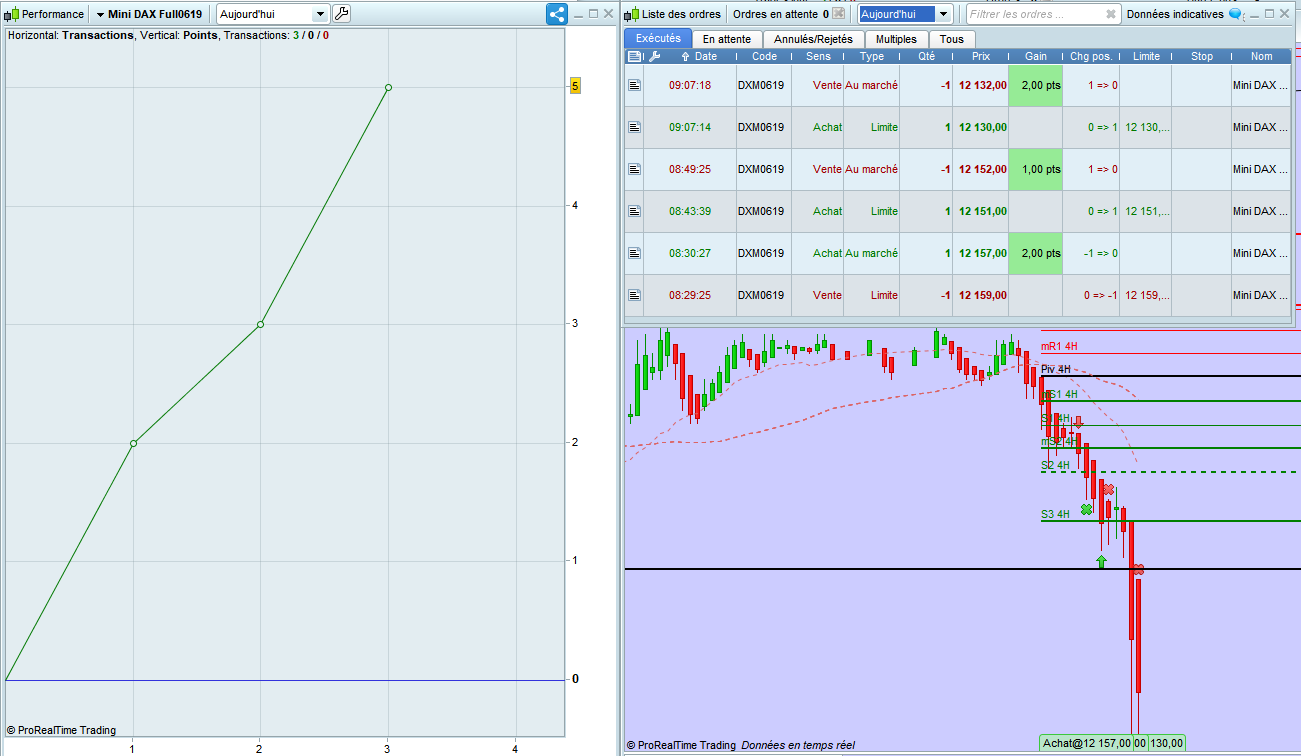This screenshot has width=1301, height=756.
Task: Open Performance settings wrench icon
Action: point(341,14)
